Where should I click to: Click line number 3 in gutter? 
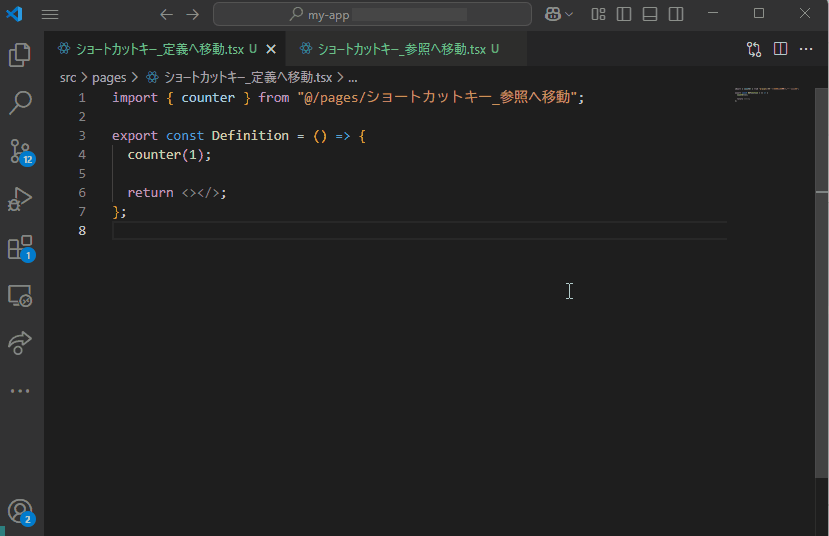coord(82,135)
